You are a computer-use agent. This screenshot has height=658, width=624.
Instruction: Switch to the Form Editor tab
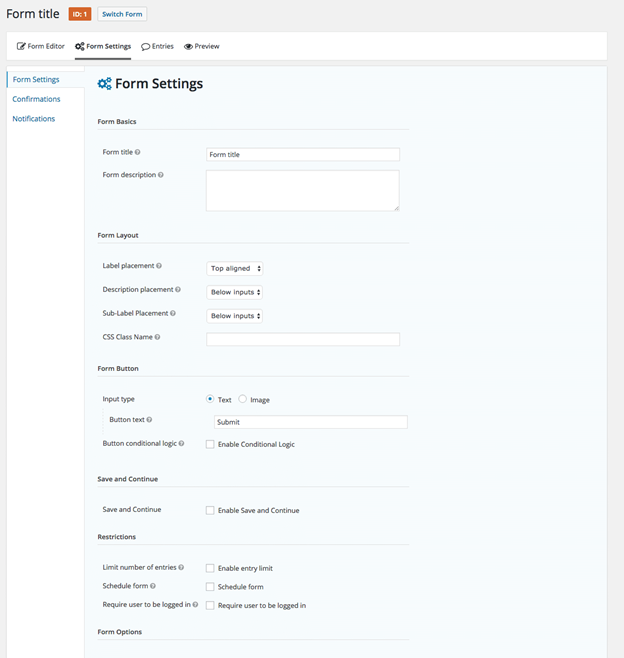pyautogui.click(x=41, y=46)
